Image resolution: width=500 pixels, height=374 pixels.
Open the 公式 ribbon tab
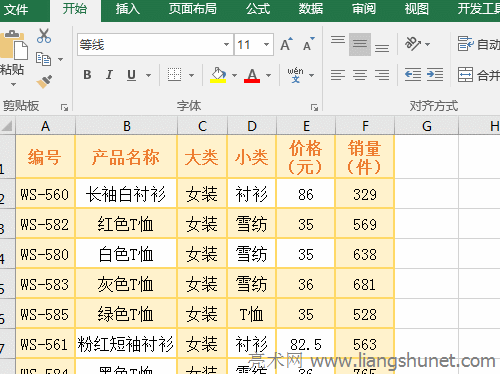[x=258, y=9]
